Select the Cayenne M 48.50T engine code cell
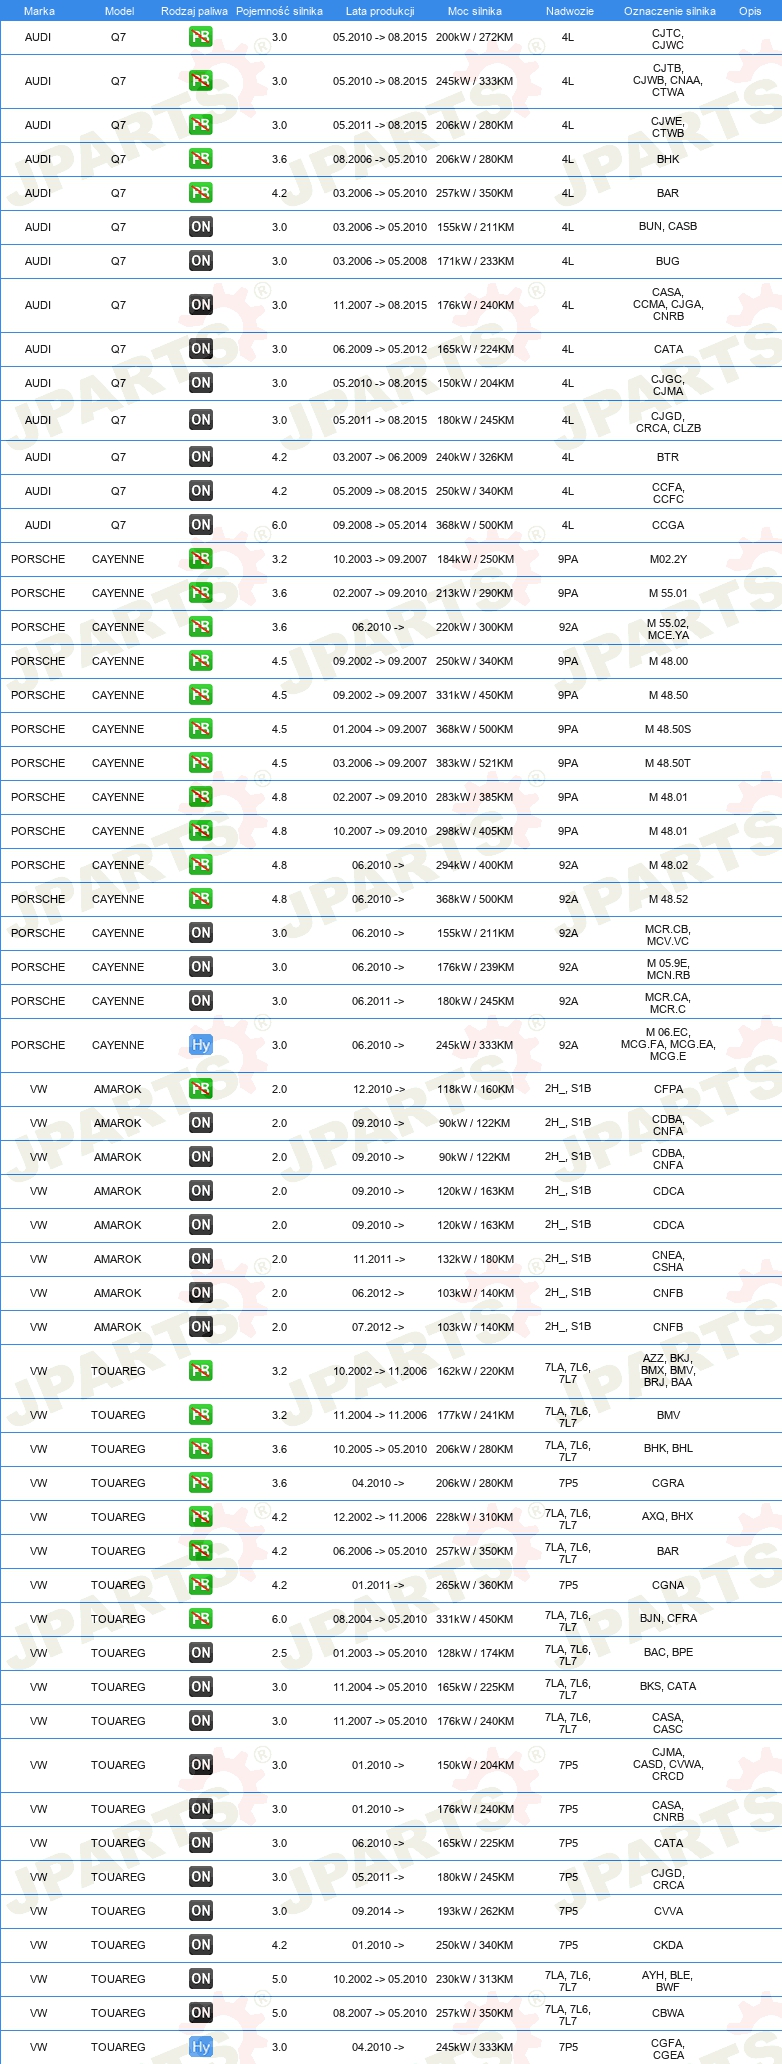This screenshot has height=2064, width=782. [668, 763]
